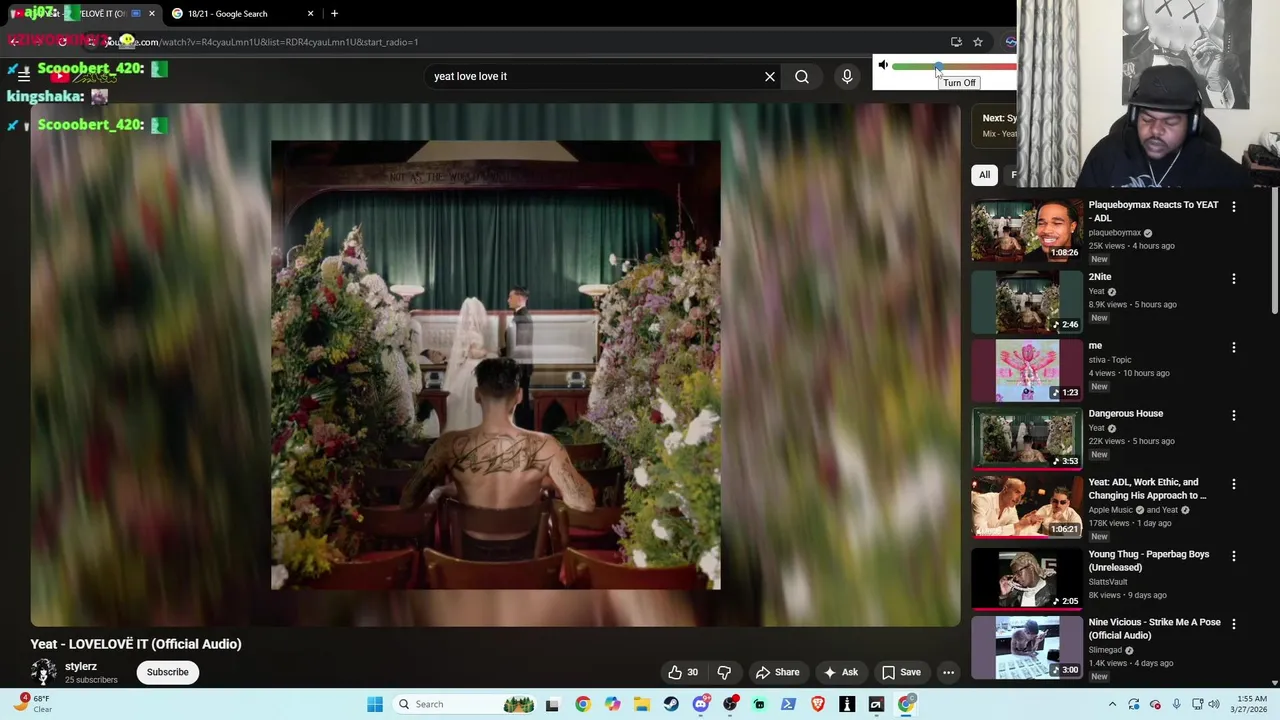
Task: Click the Windows taskbar Search box
Action: (x=465, y=704)
